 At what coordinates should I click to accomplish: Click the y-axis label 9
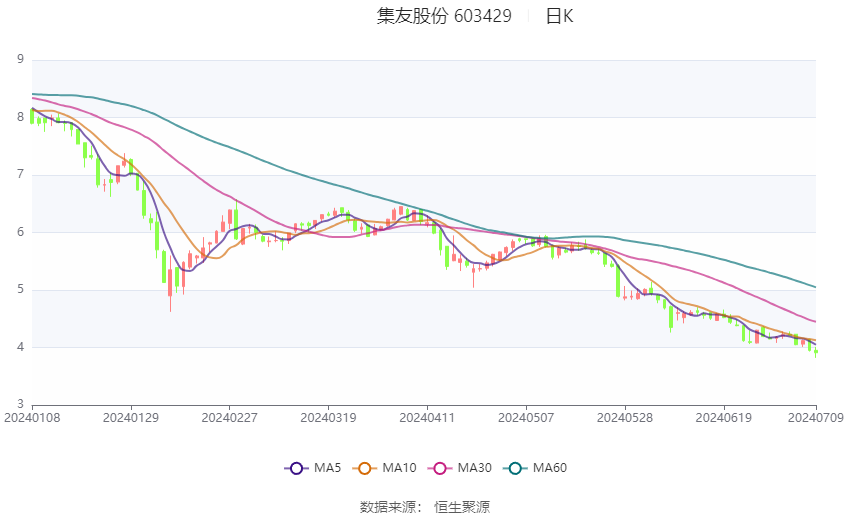point(21,59)
